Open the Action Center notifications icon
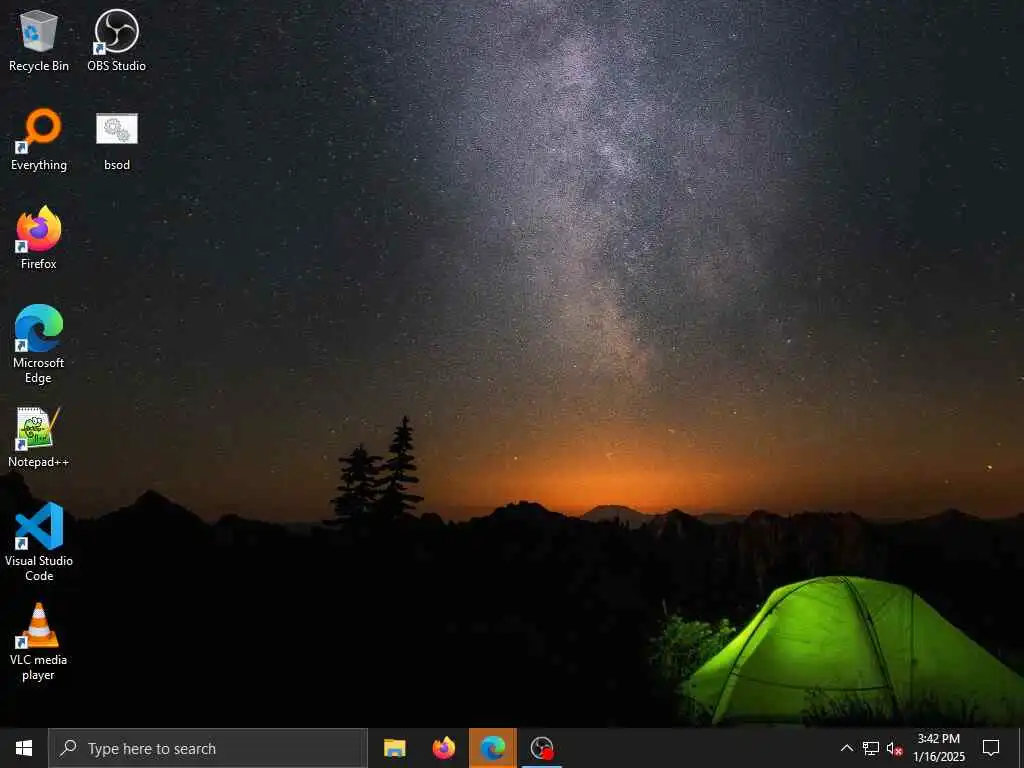The image size is (1024, 768). click(991, 748)
